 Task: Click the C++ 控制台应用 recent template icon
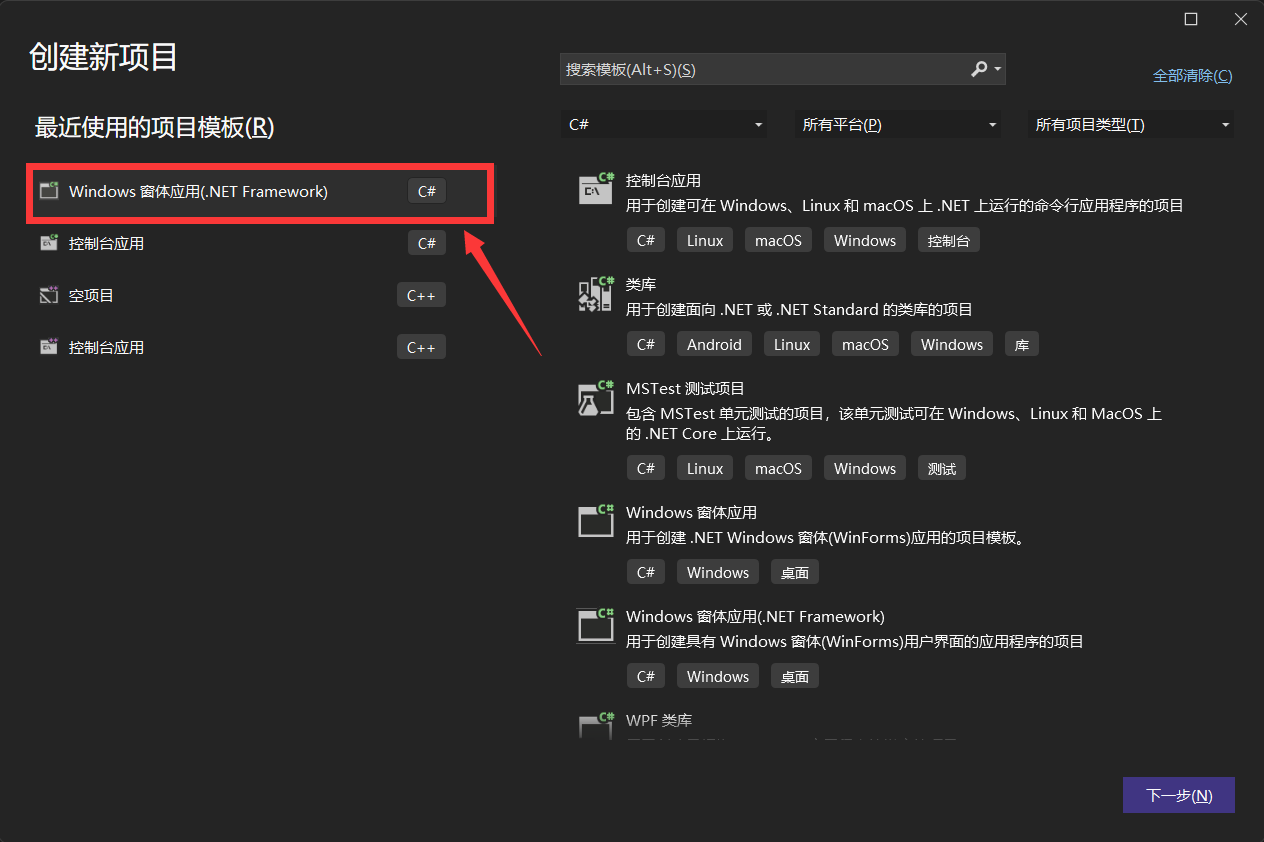point(49,347)
